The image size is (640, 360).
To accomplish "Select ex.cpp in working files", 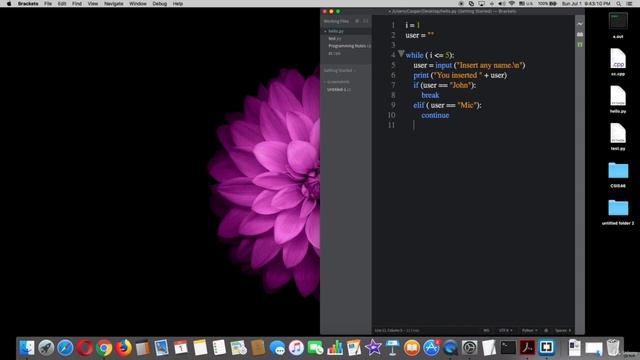I will point(334,53).
